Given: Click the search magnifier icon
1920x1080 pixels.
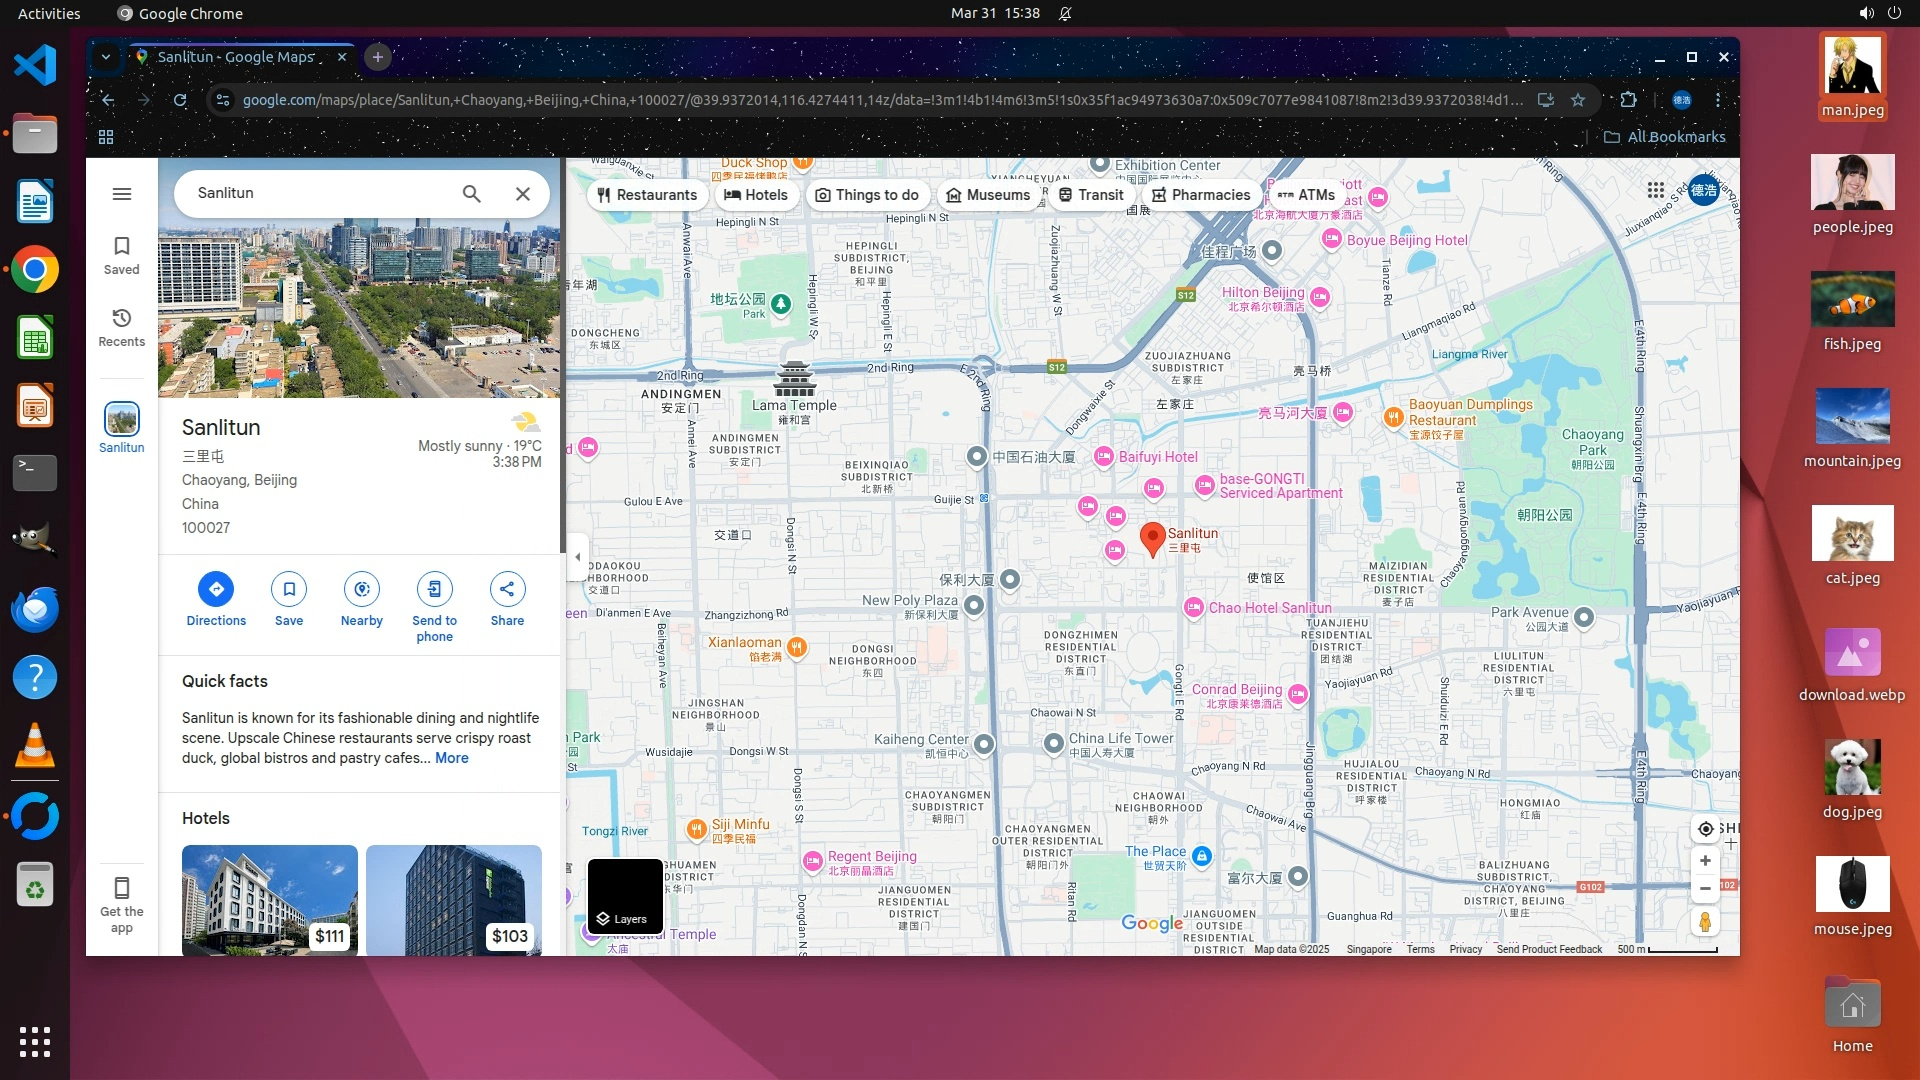Looking at the screenshot, I should pyautogui.click(x=471, y=194).
